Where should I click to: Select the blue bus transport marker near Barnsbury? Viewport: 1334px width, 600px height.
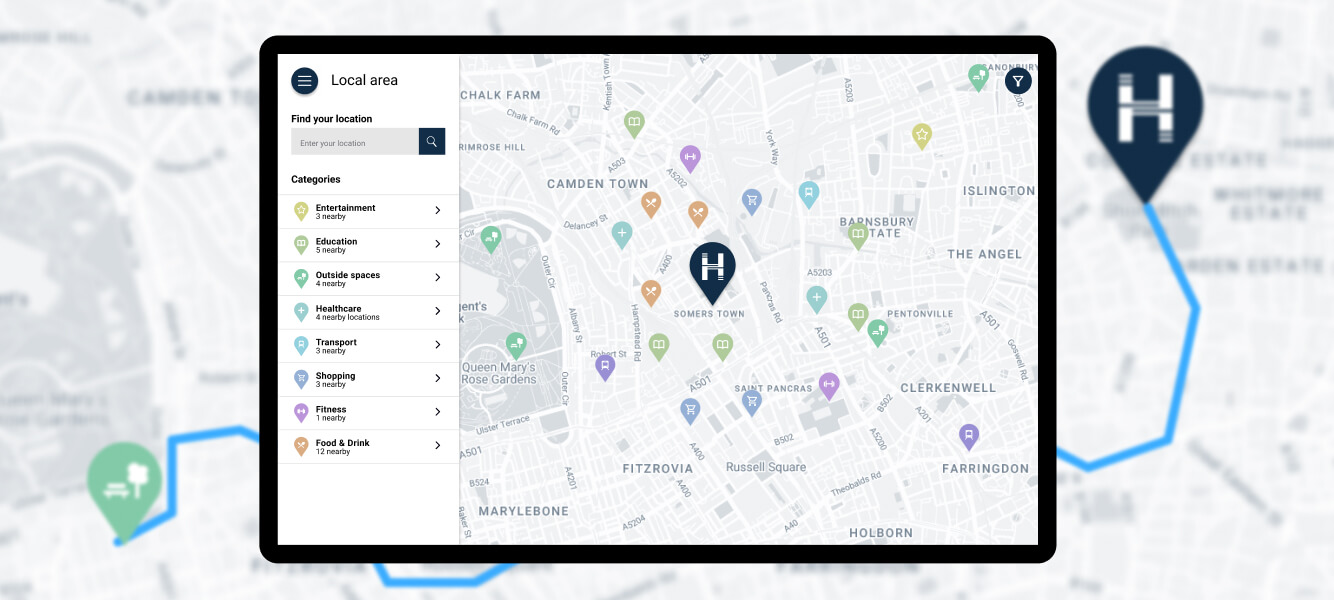click(x=810, y=191)
